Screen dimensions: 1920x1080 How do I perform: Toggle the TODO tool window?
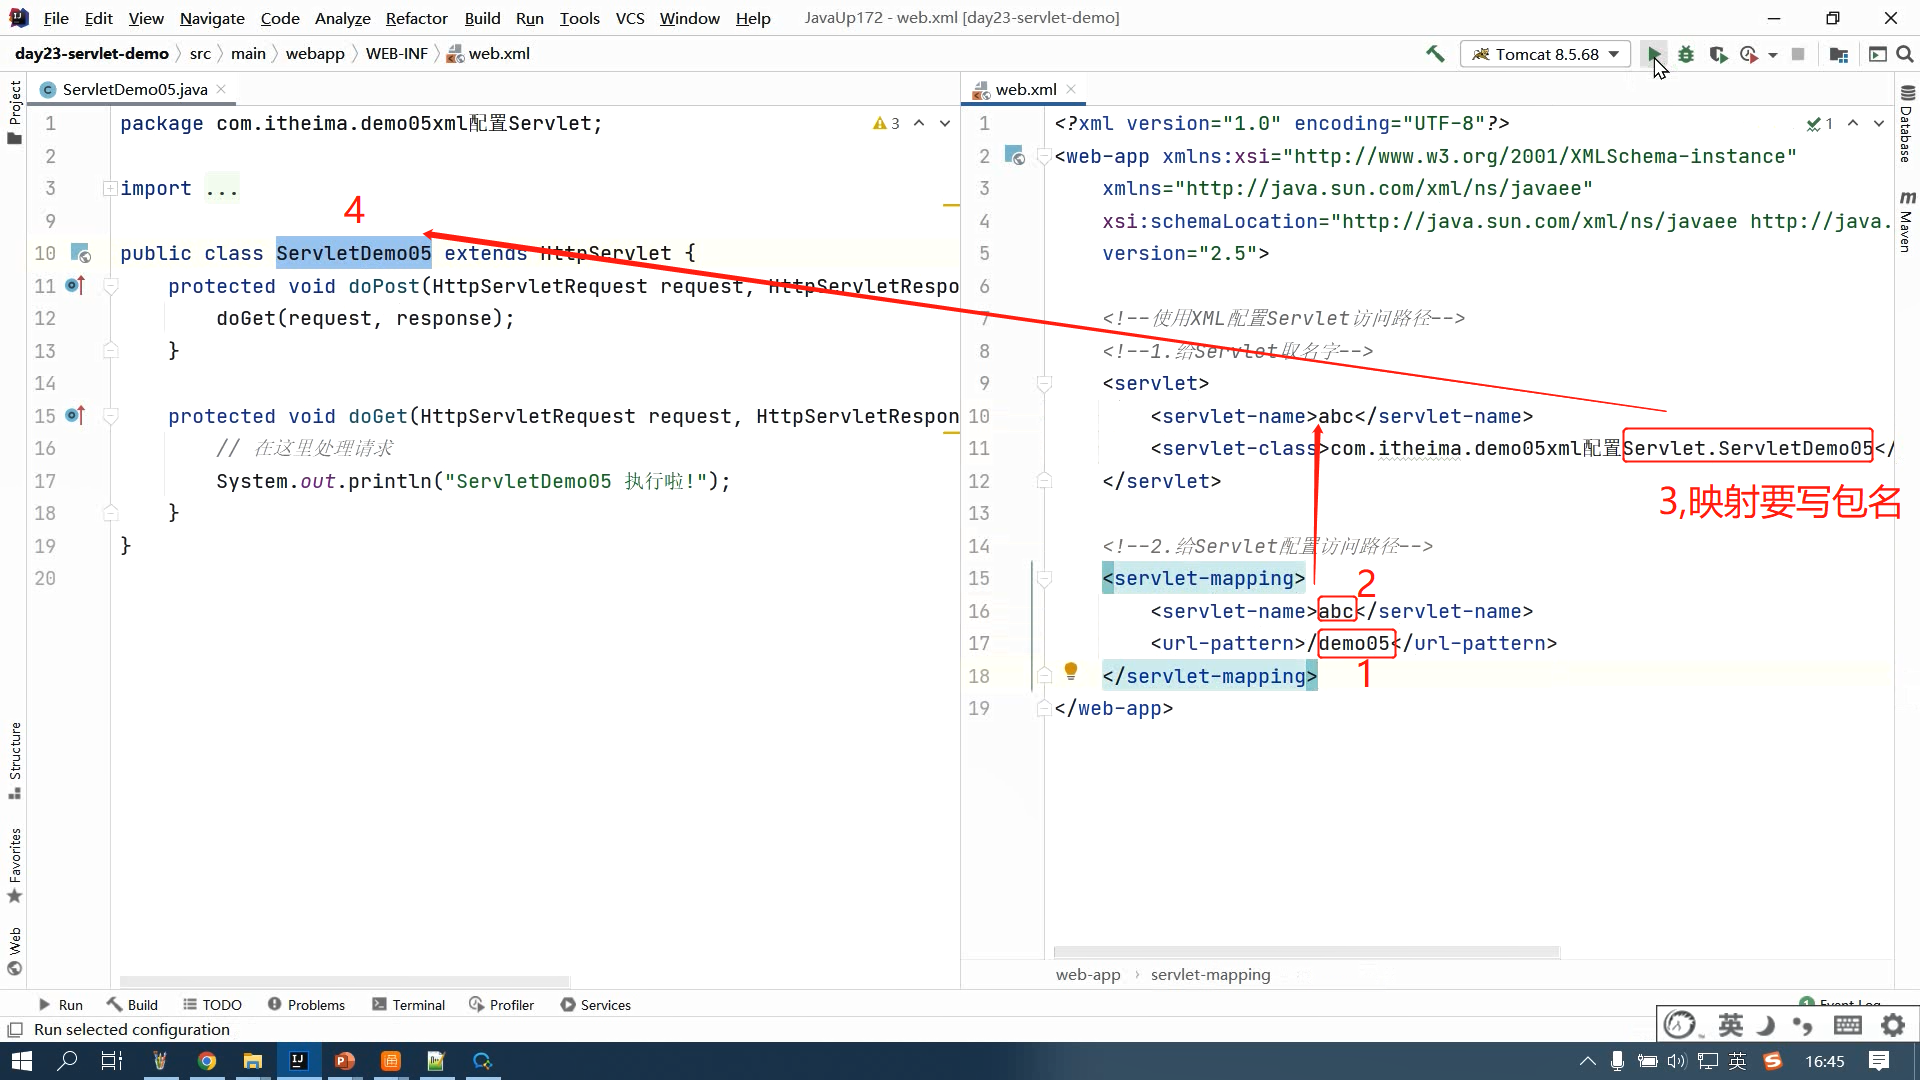[212, 1005]
